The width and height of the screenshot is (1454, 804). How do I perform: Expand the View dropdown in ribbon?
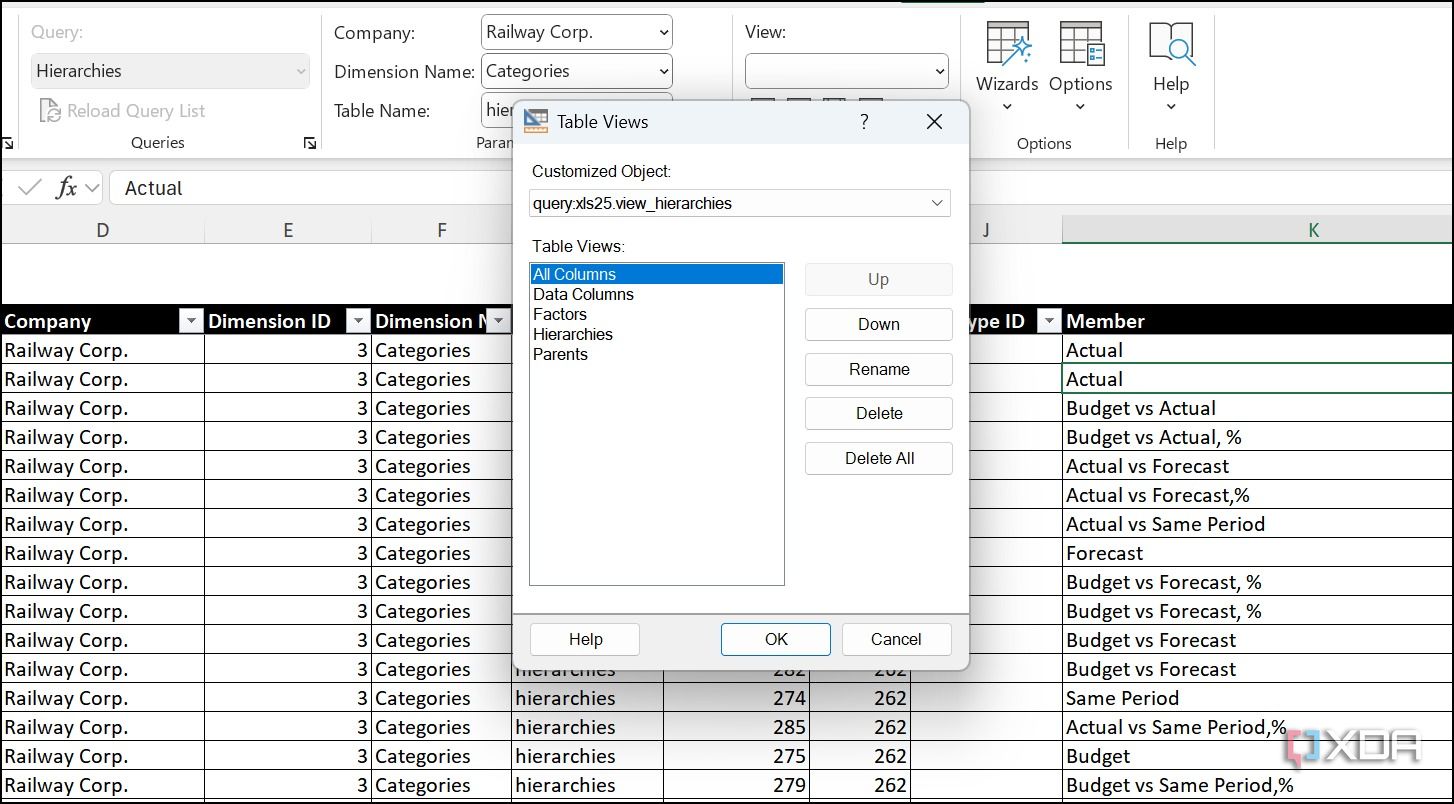click(x=940, y=71)
